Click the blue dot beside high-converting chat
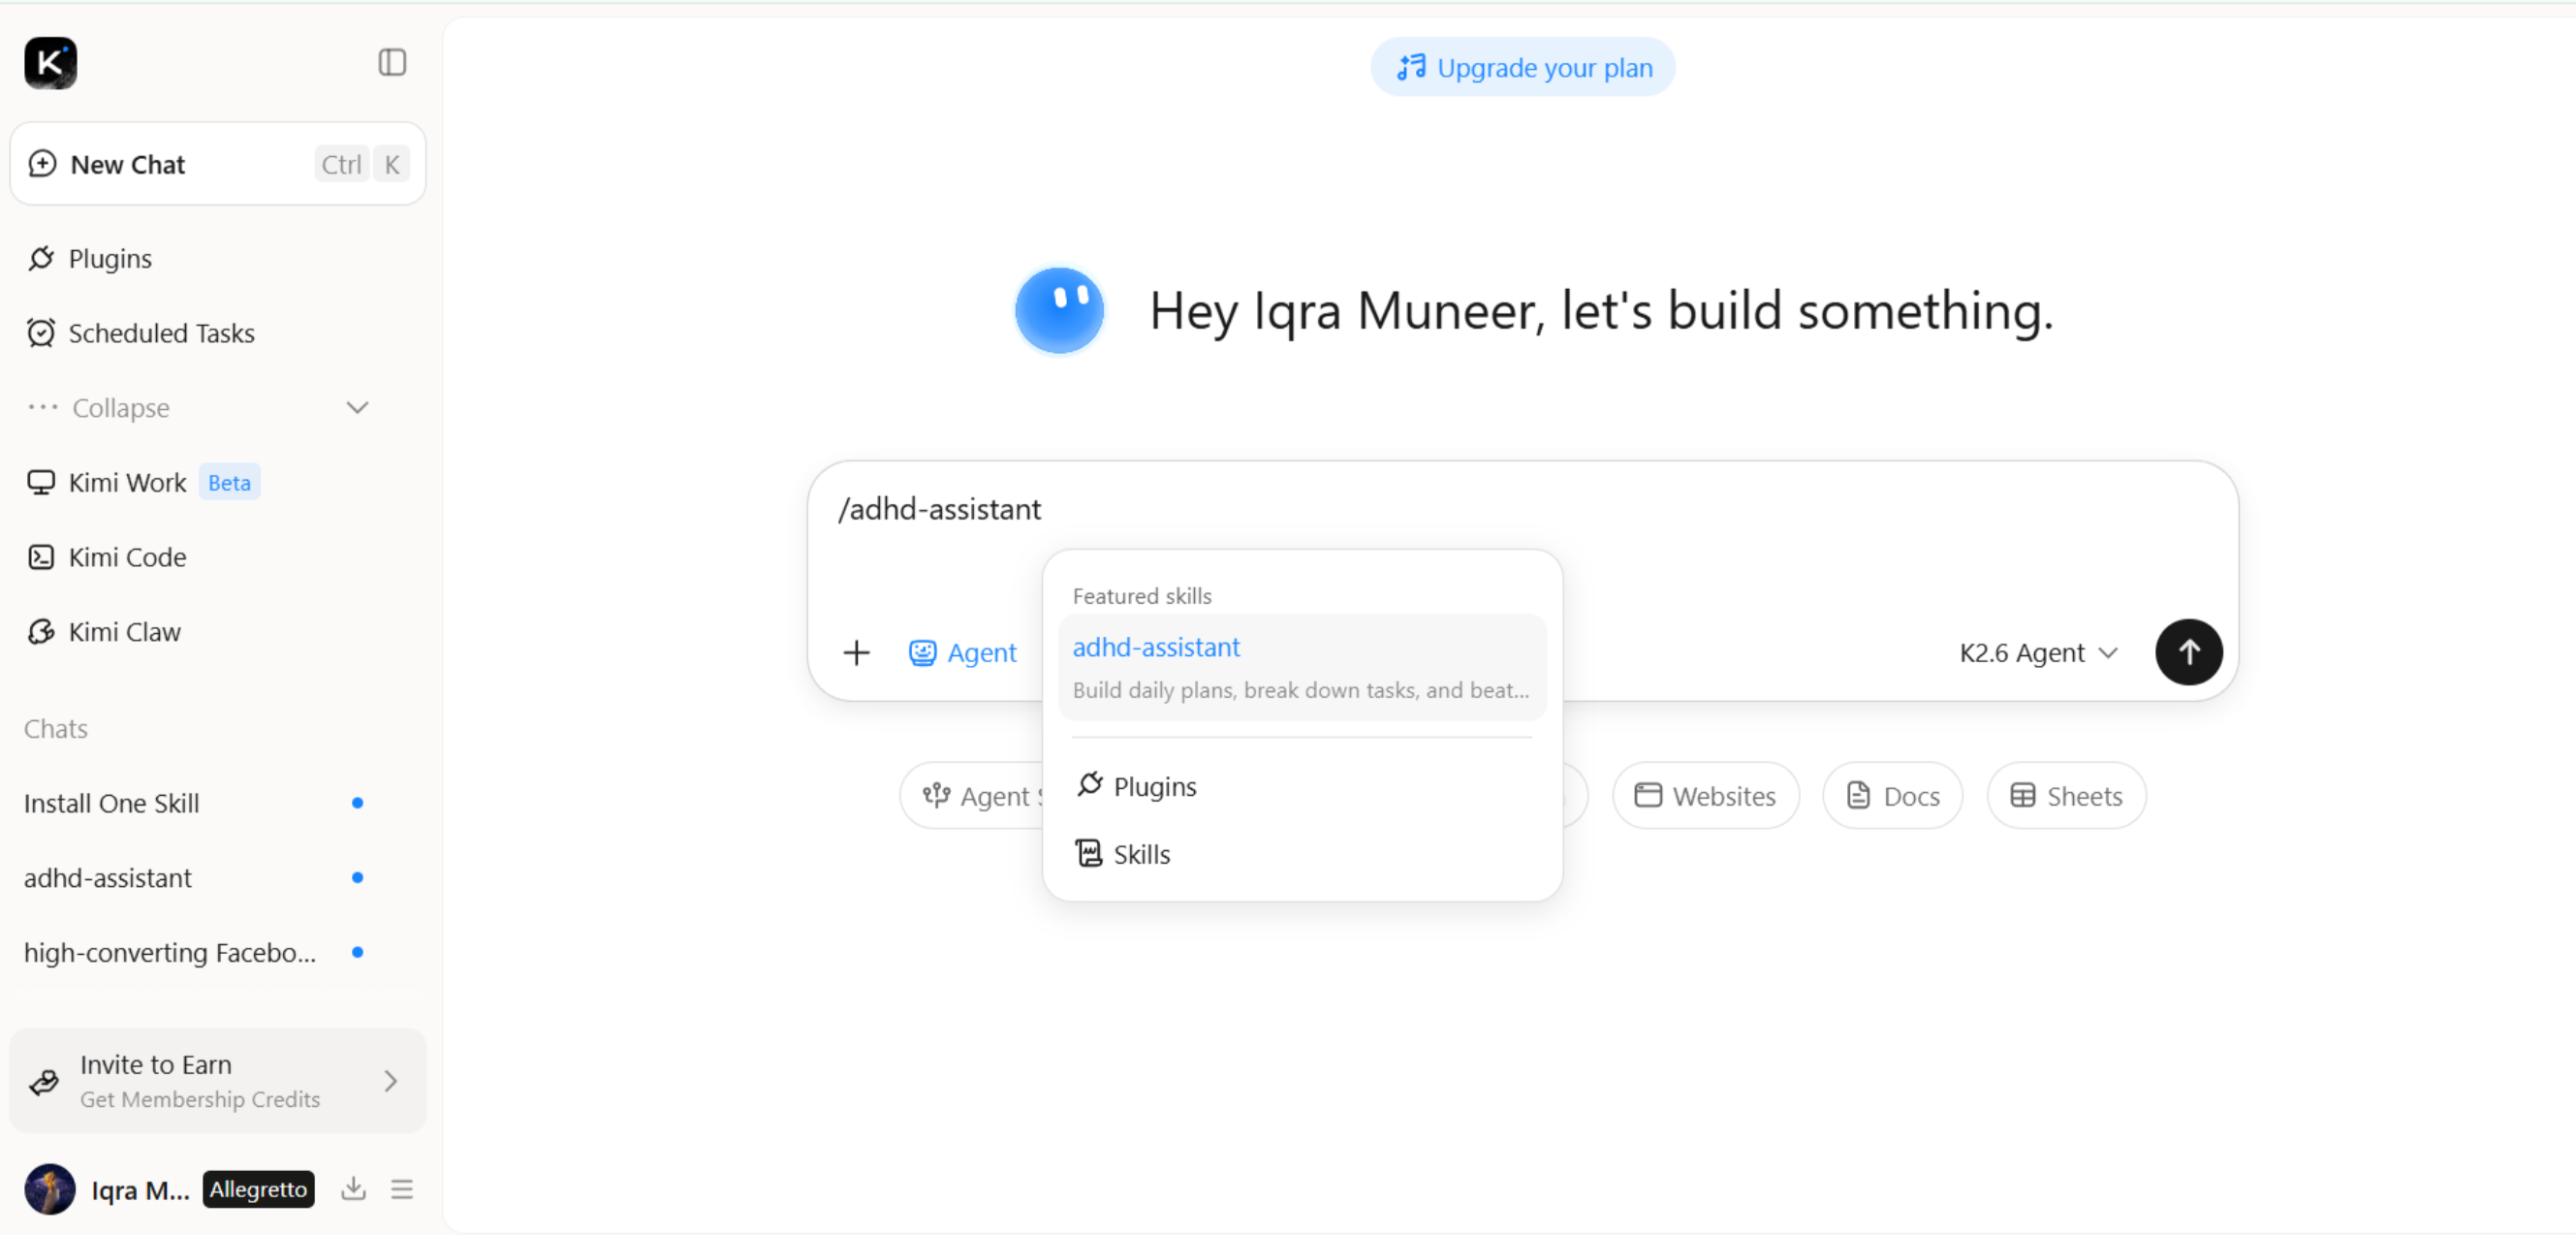 click(x=357, y=953)
